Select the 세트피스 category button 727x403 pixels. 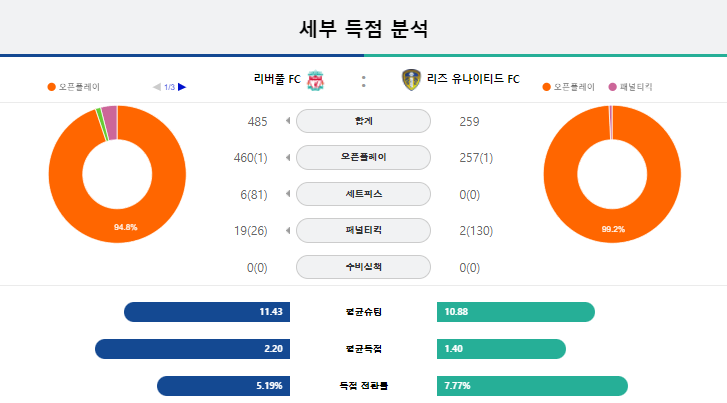[364, 194]
